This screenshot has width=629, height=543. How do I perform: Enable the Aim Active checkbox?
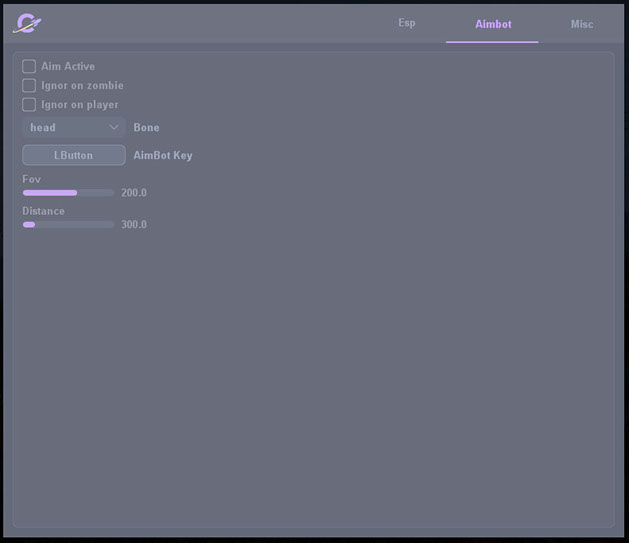29,66
